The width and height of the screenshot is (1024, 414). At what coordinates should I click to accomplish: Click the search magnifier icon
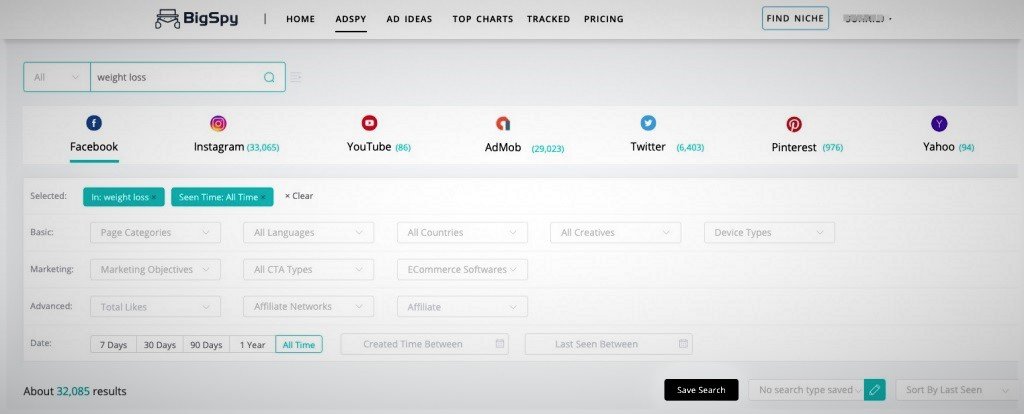(x=269, y=77)
